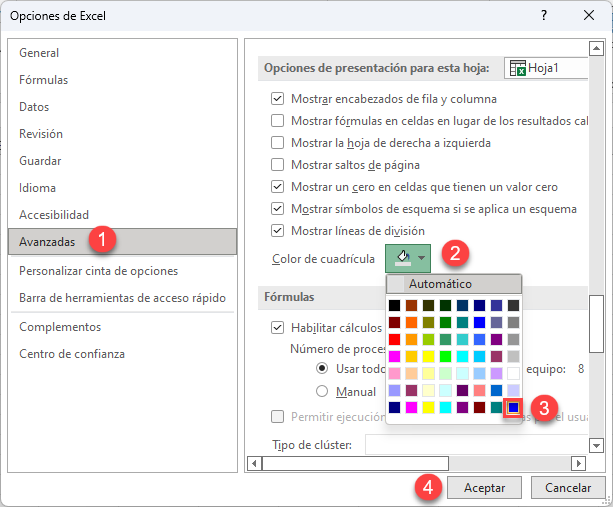Open the Revisión options page

[122, 134]
